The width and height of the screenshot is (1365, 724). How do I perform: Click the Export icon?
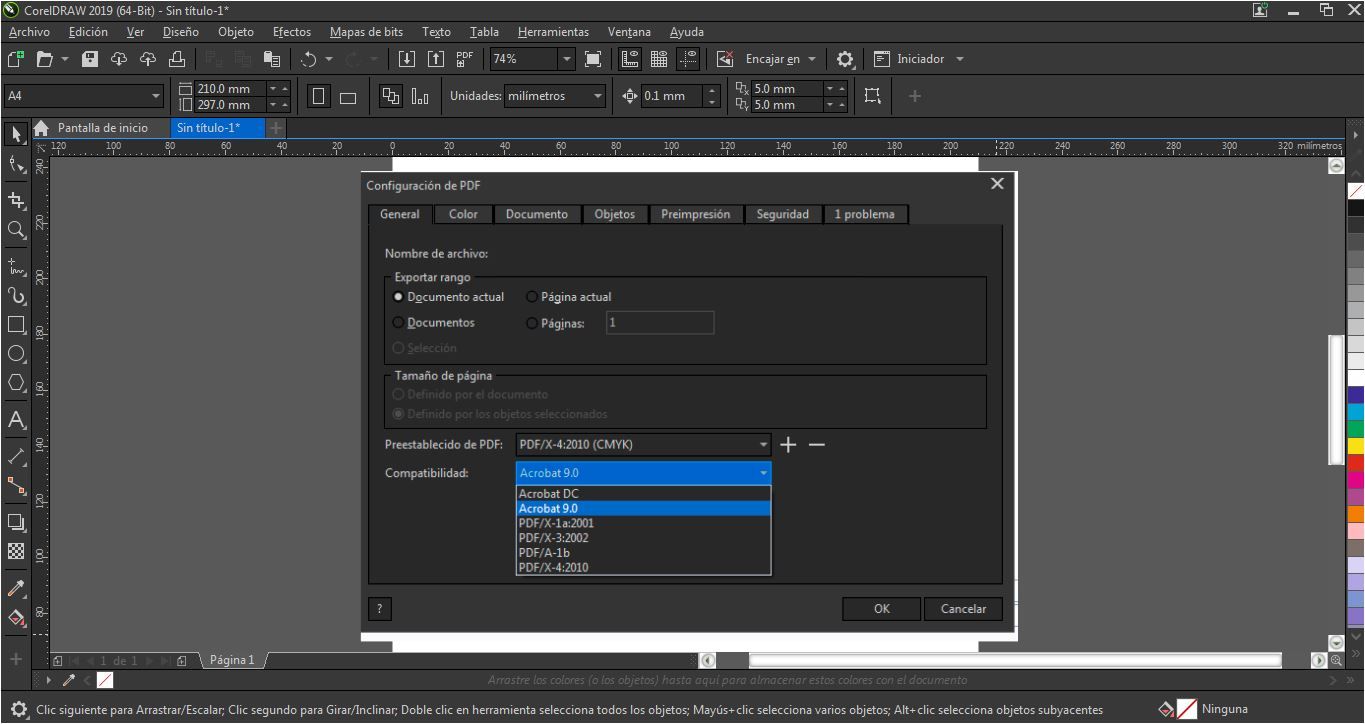(436, 59)
